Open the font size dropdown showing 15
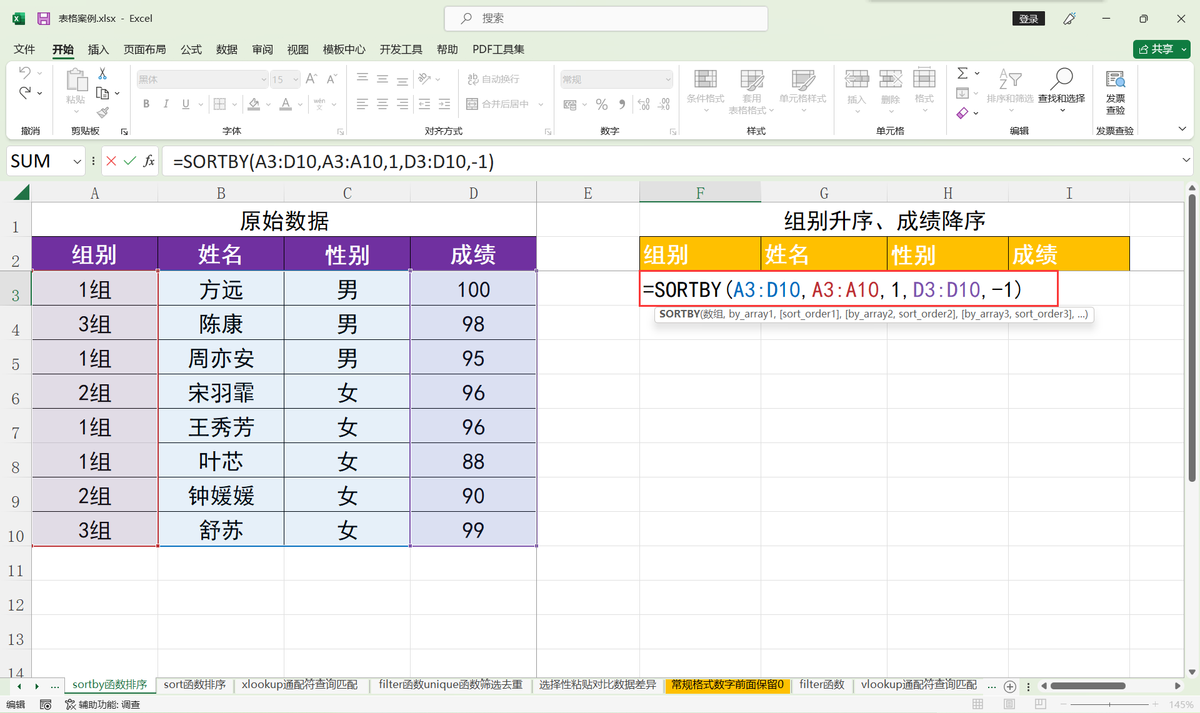 pyautogui.click(x=285, y=79)
